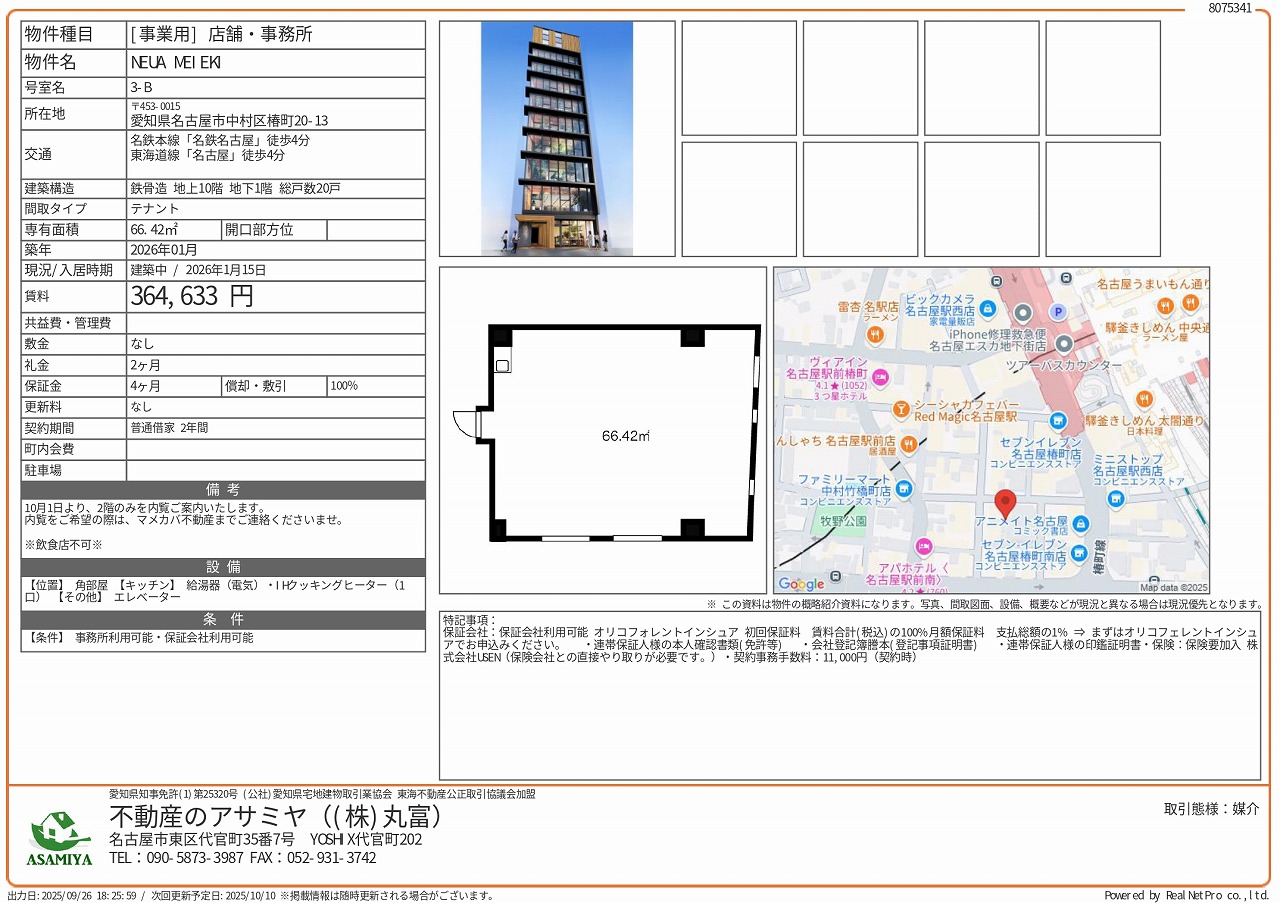The height and width of the screenshot is (903, 1280).
Task: Click the TEL number 090-5873-3987
Action: [x=176, y=858]
